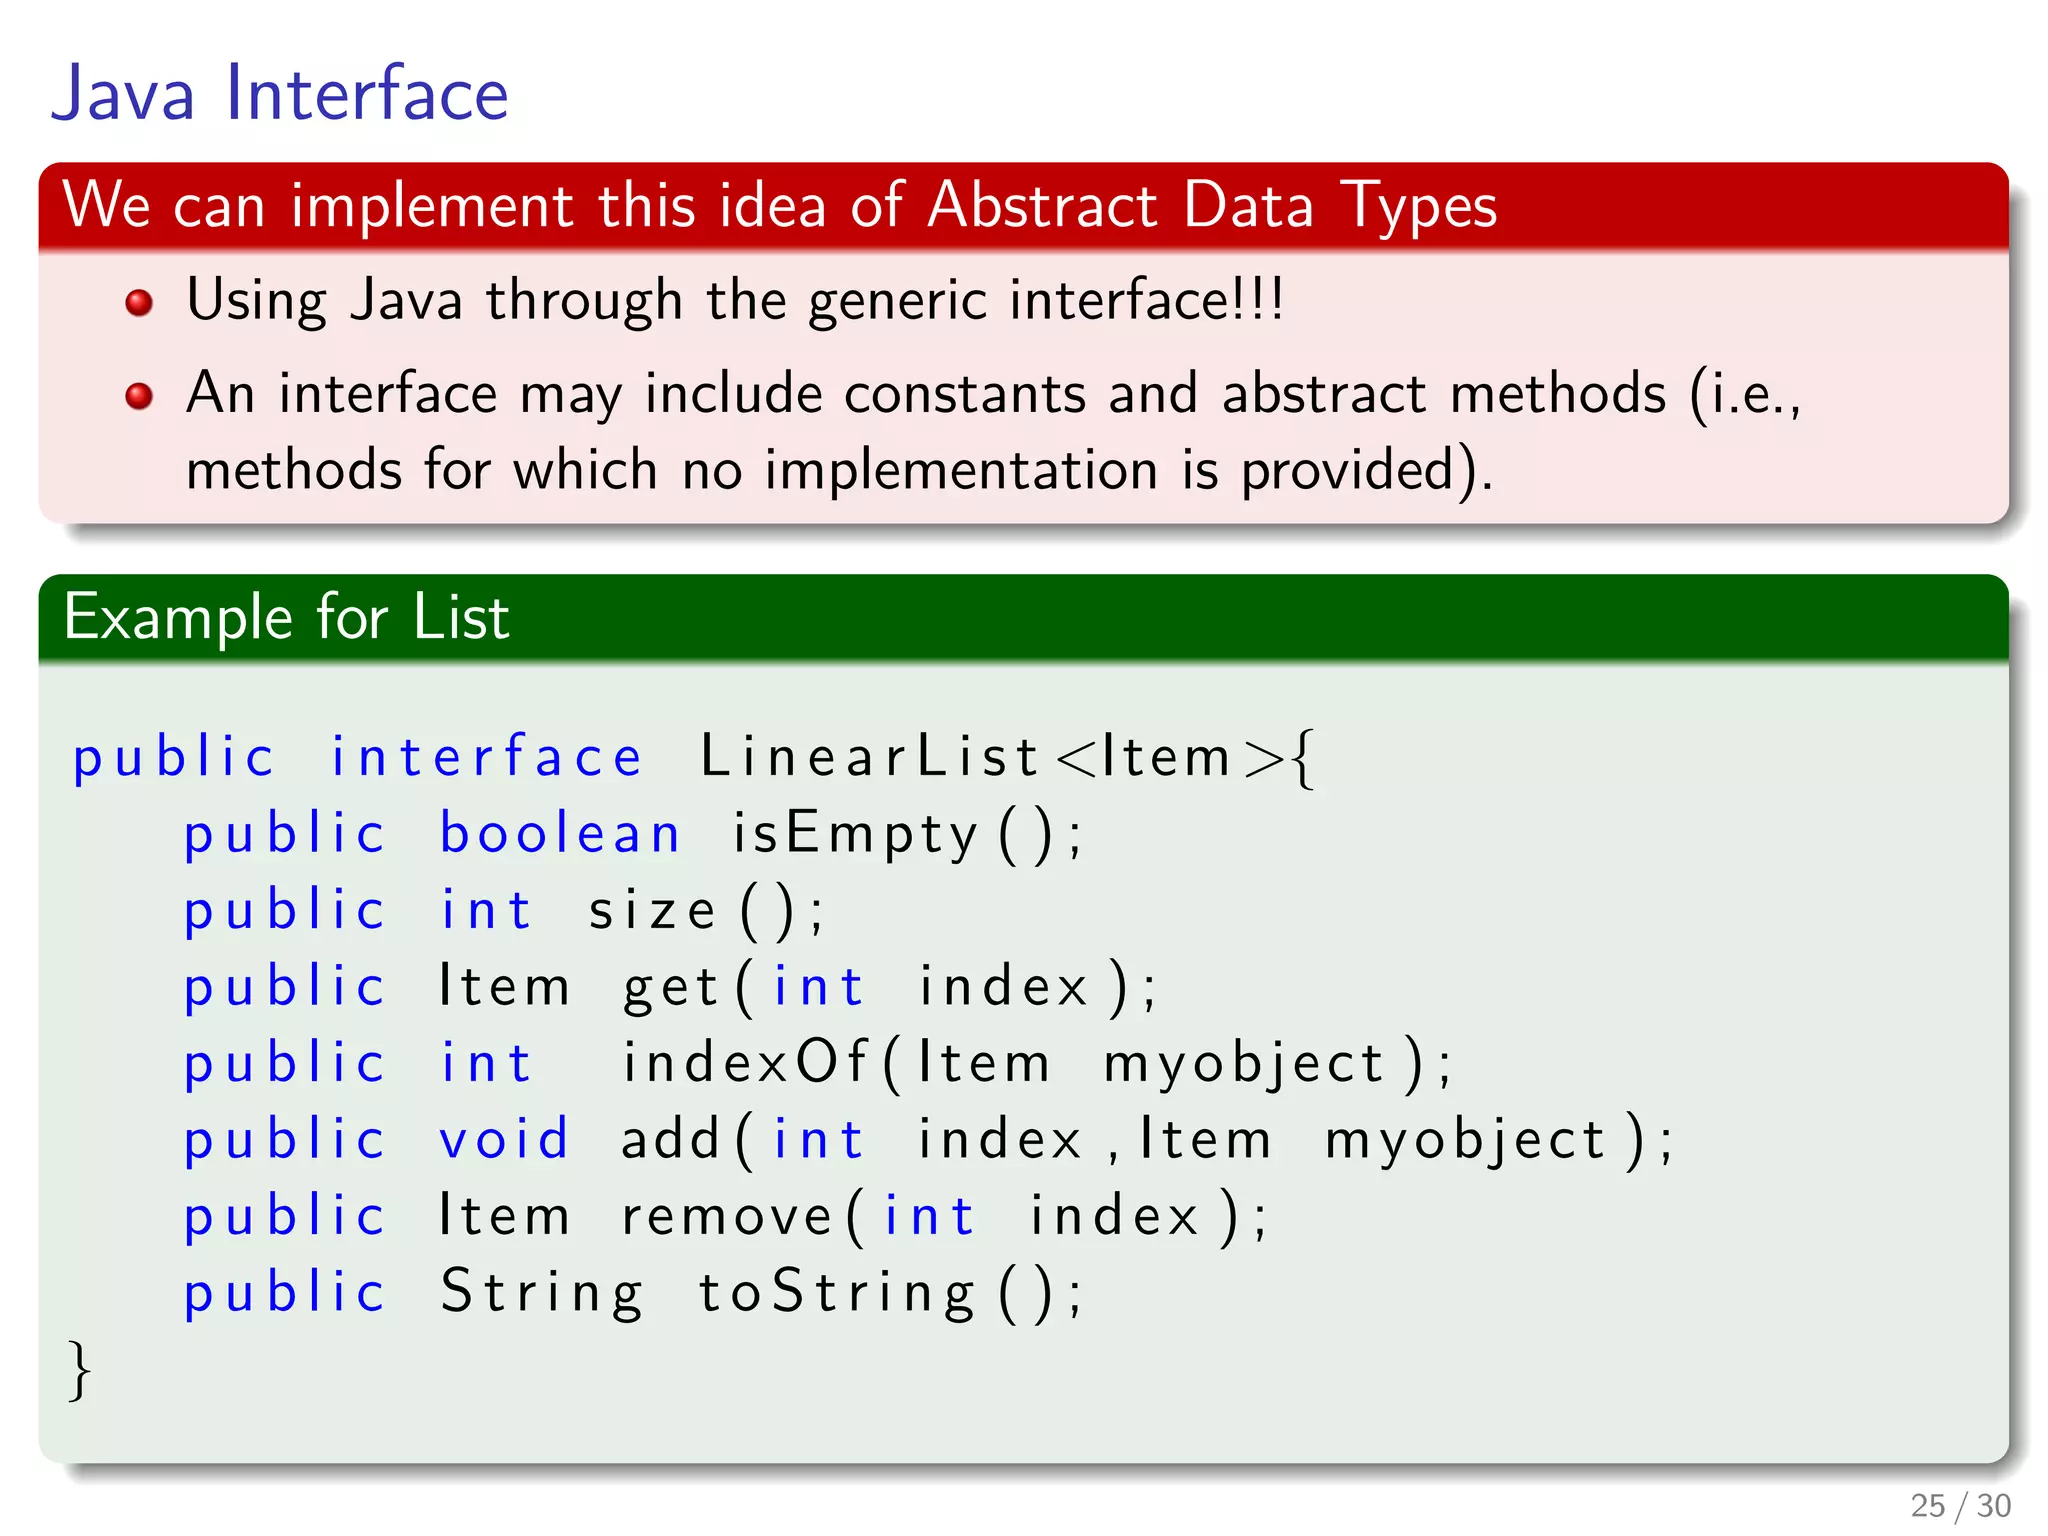Click the text "methods for which no implementation"

[x=672, y=470]
